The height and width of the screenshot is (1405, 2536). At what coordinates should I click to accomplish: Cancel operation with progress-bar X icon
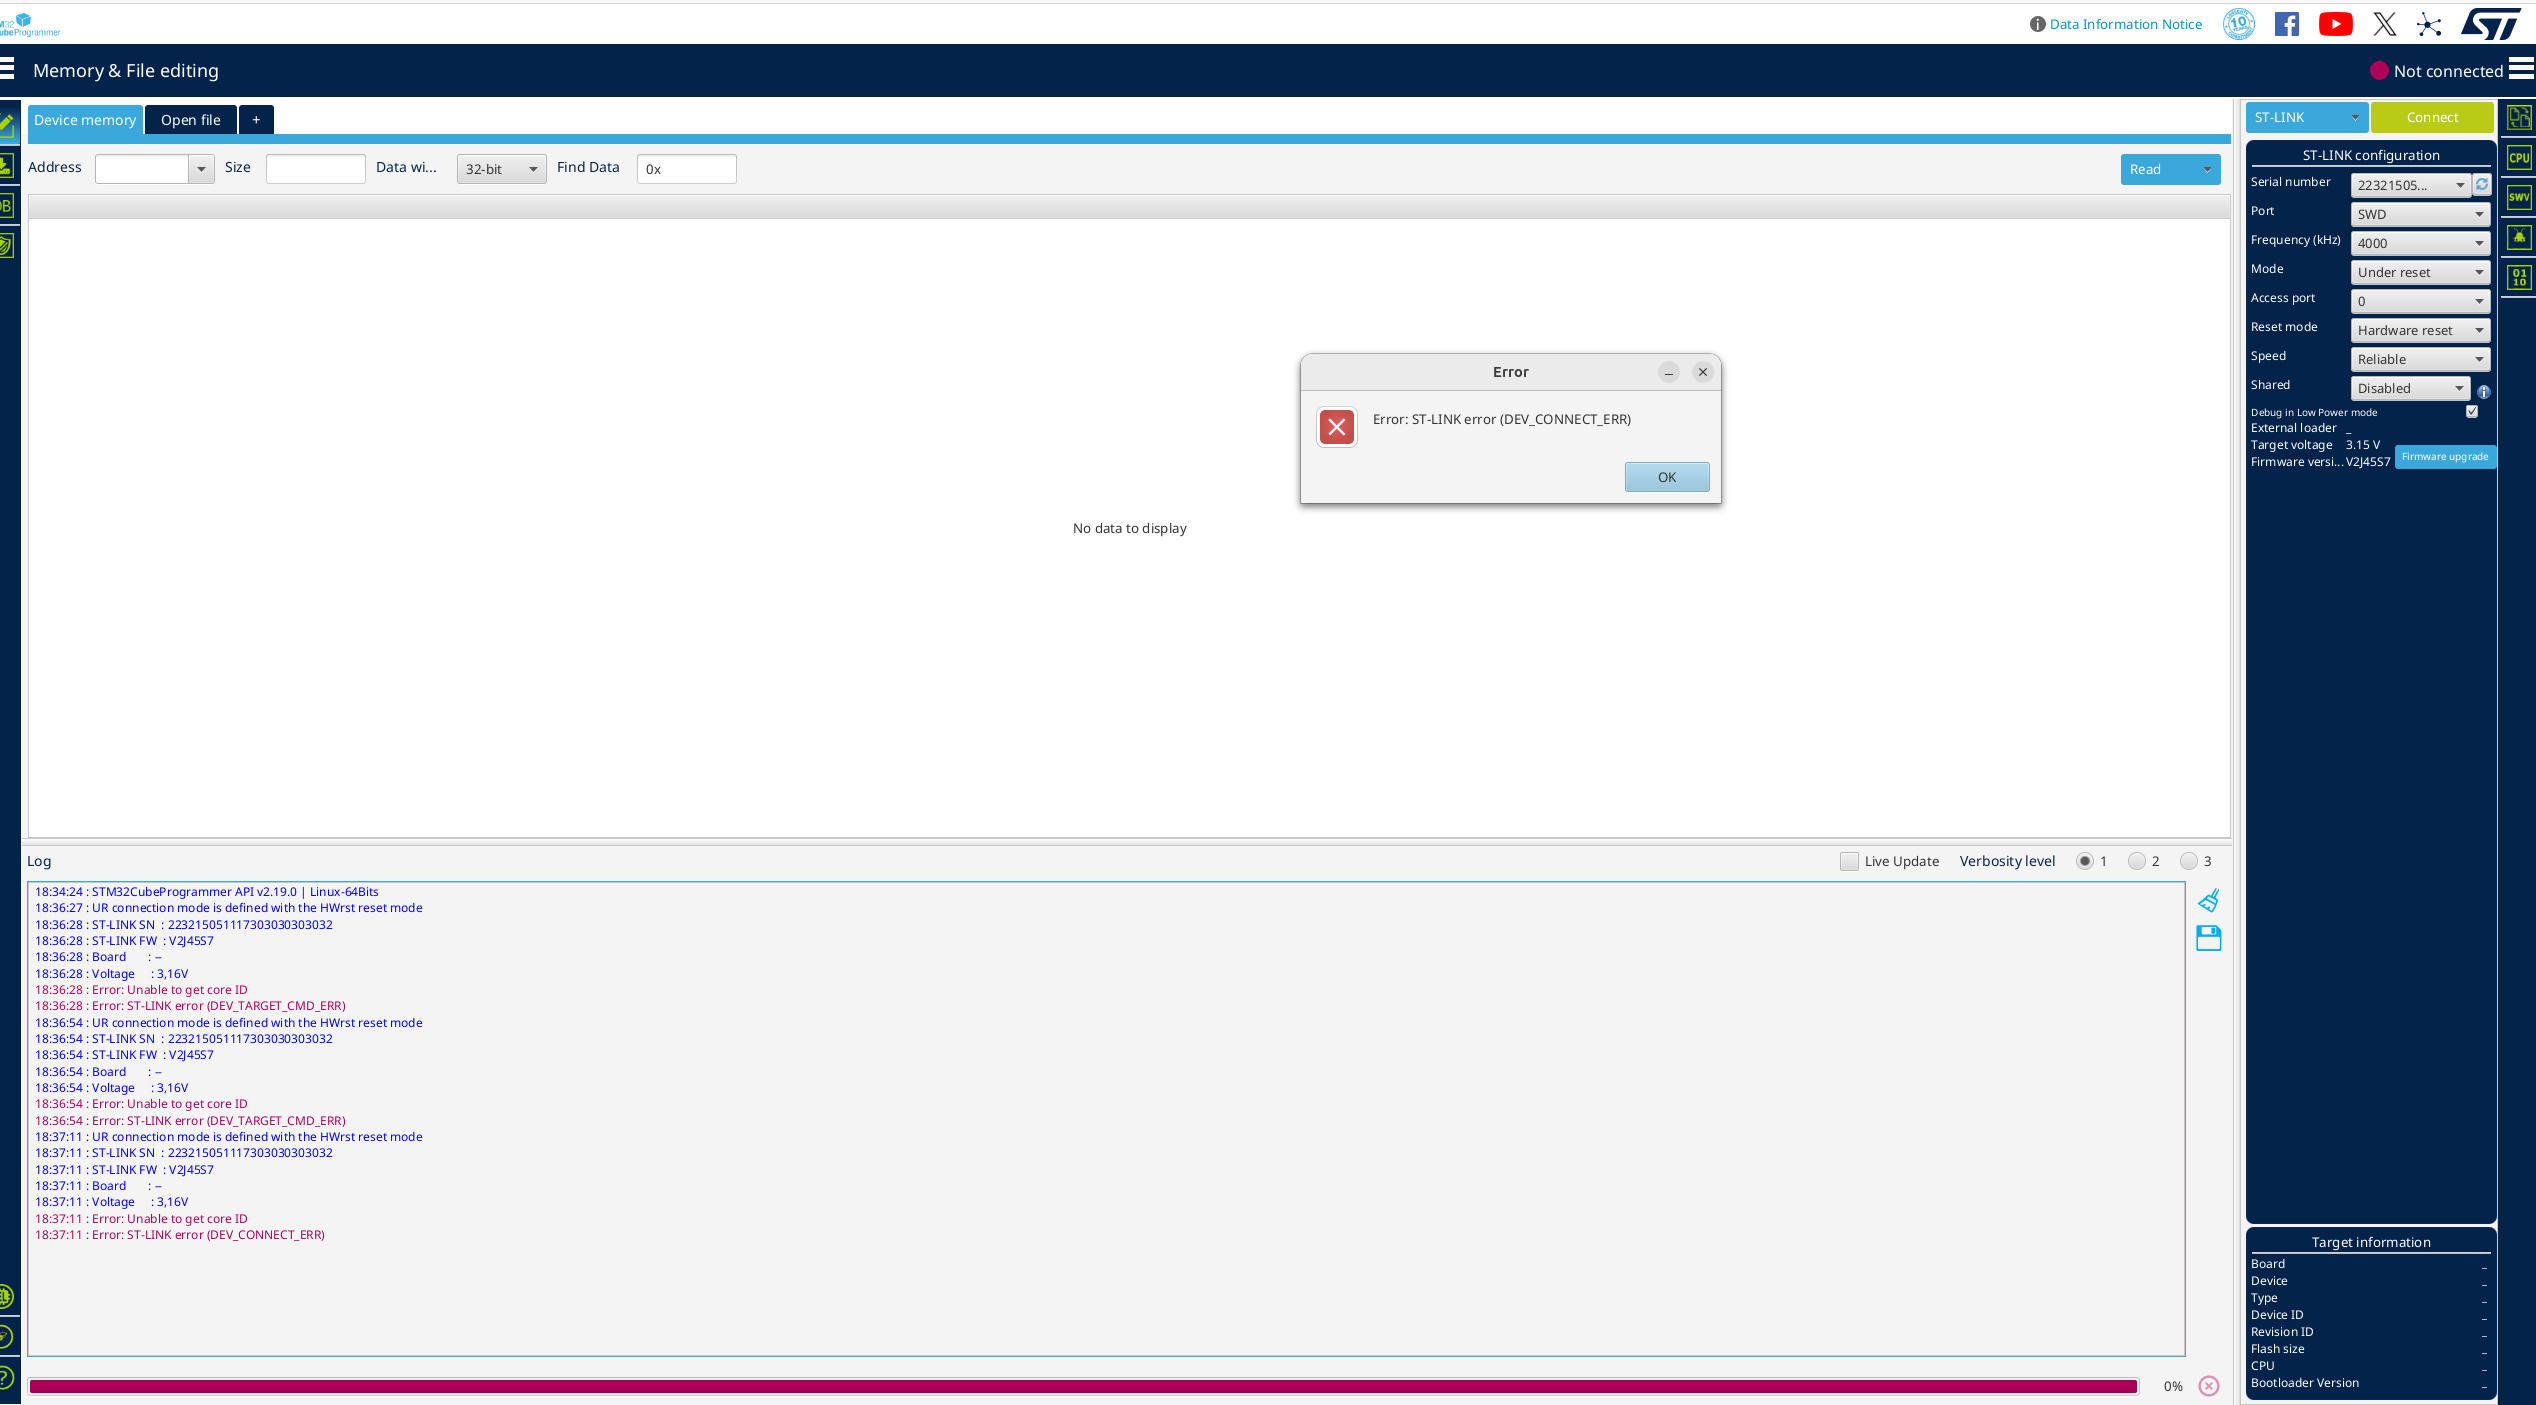click(x=2209, y=1386)
